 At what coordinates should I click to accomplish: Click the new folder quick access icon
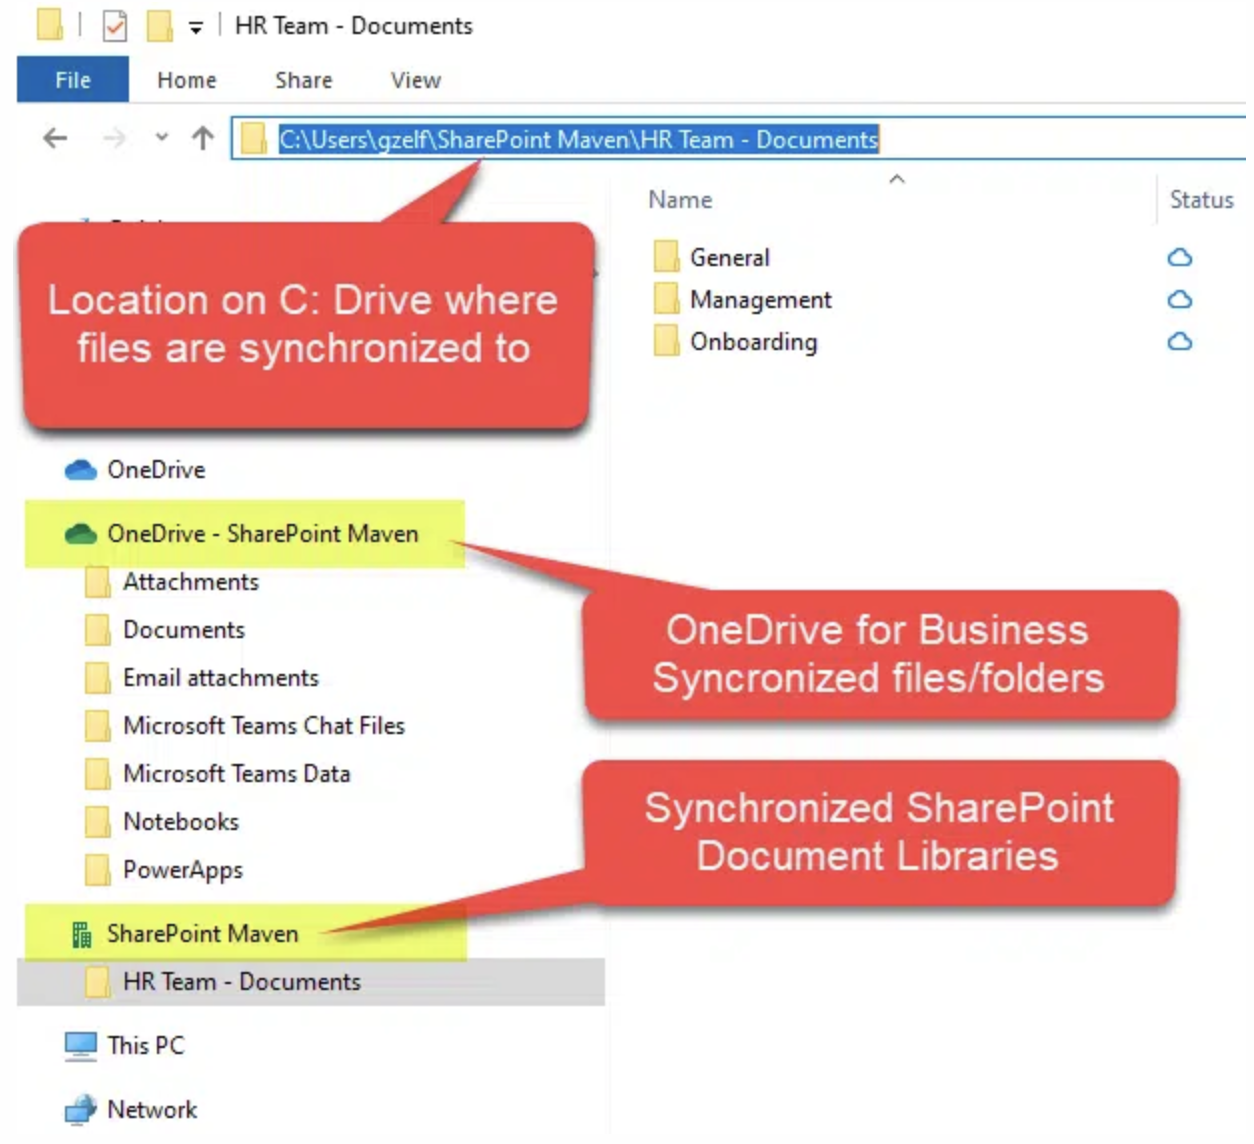coord(159,26)
